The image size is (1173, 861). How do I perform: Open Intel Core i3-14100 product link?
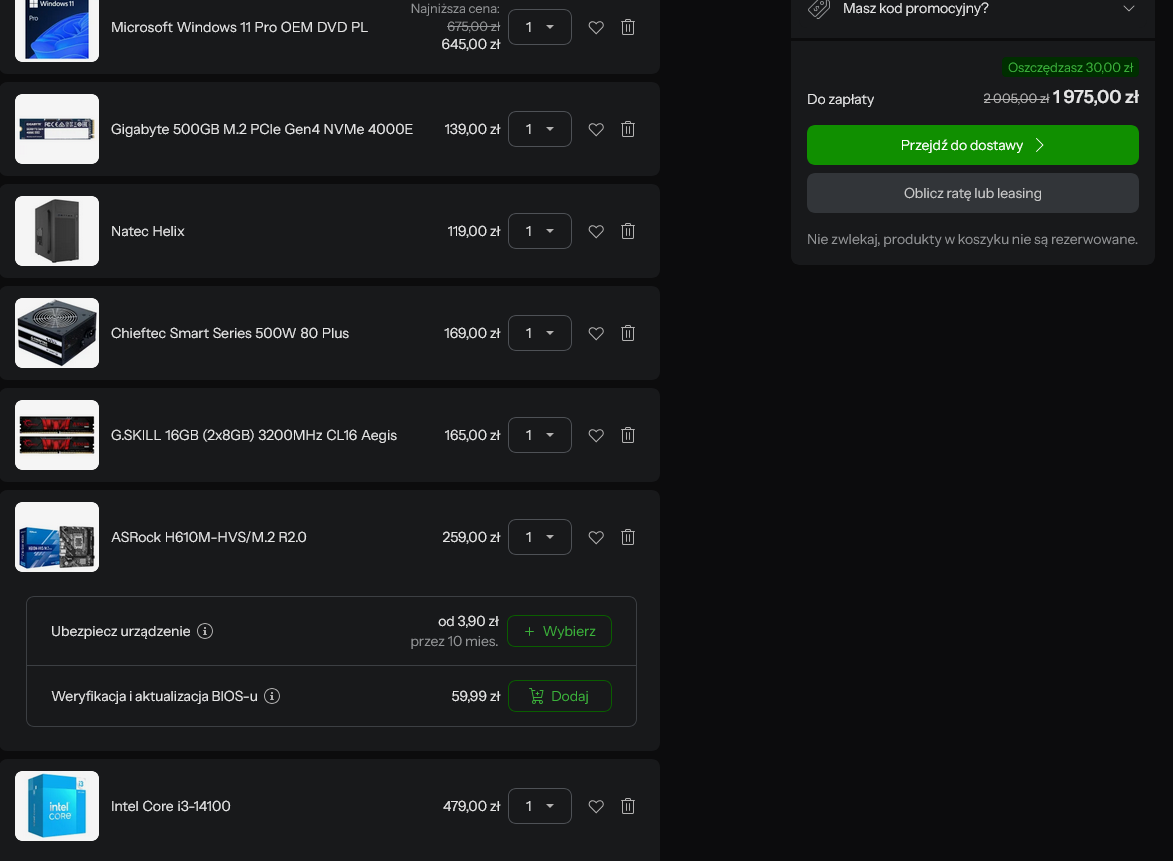pyautogui.click(x=171, y=806)
